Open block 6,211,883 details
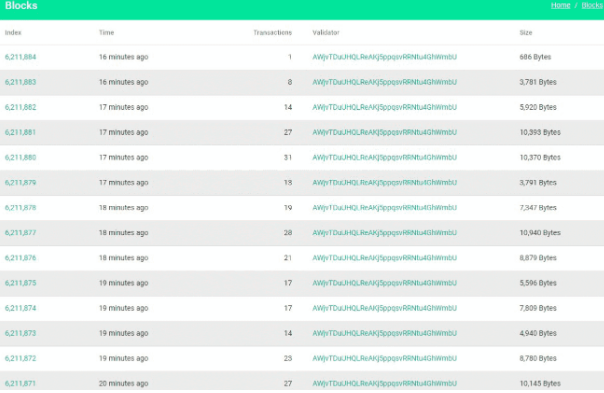The height and width of the screenshot is (393, 604). [20, 82]
